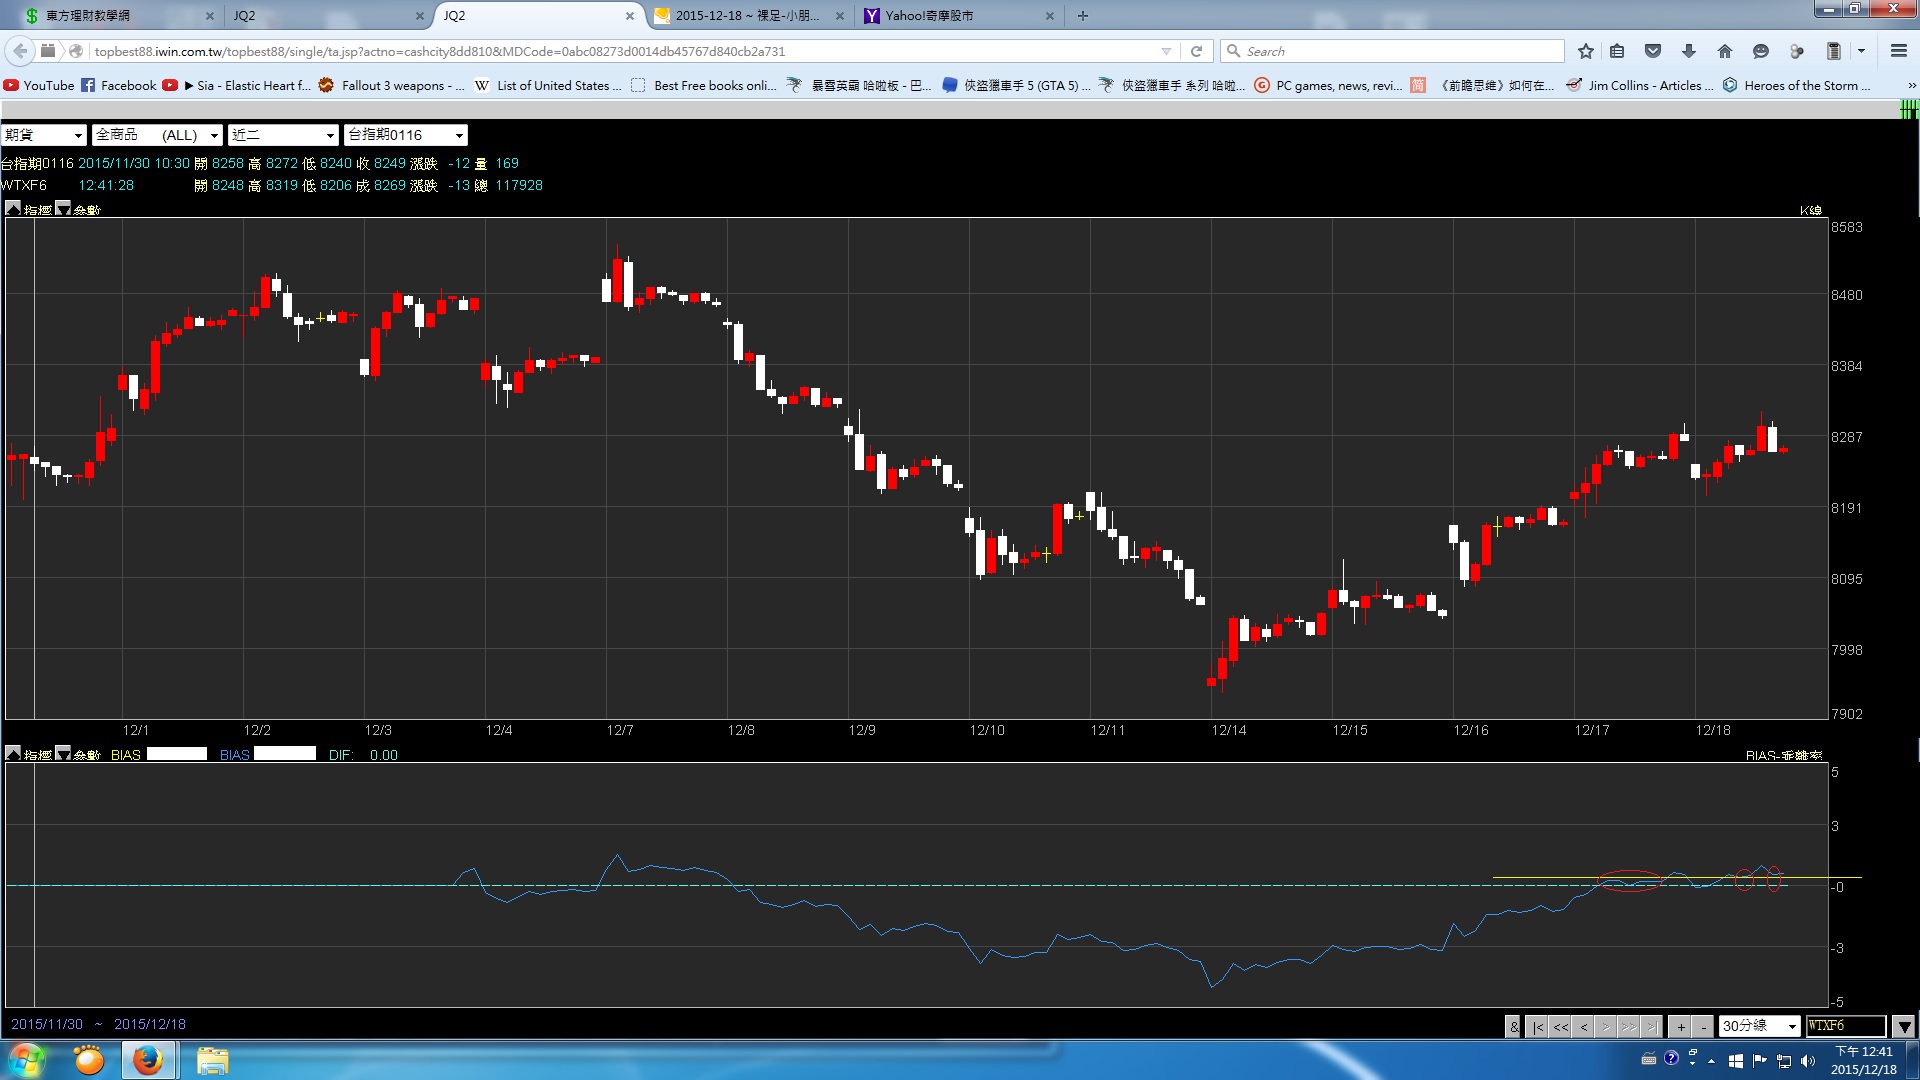This screenshot has width=1920, height=1080.
Task: Close the Yahoo!奇摩股市 tab
Action: (x=1049, y=16)
